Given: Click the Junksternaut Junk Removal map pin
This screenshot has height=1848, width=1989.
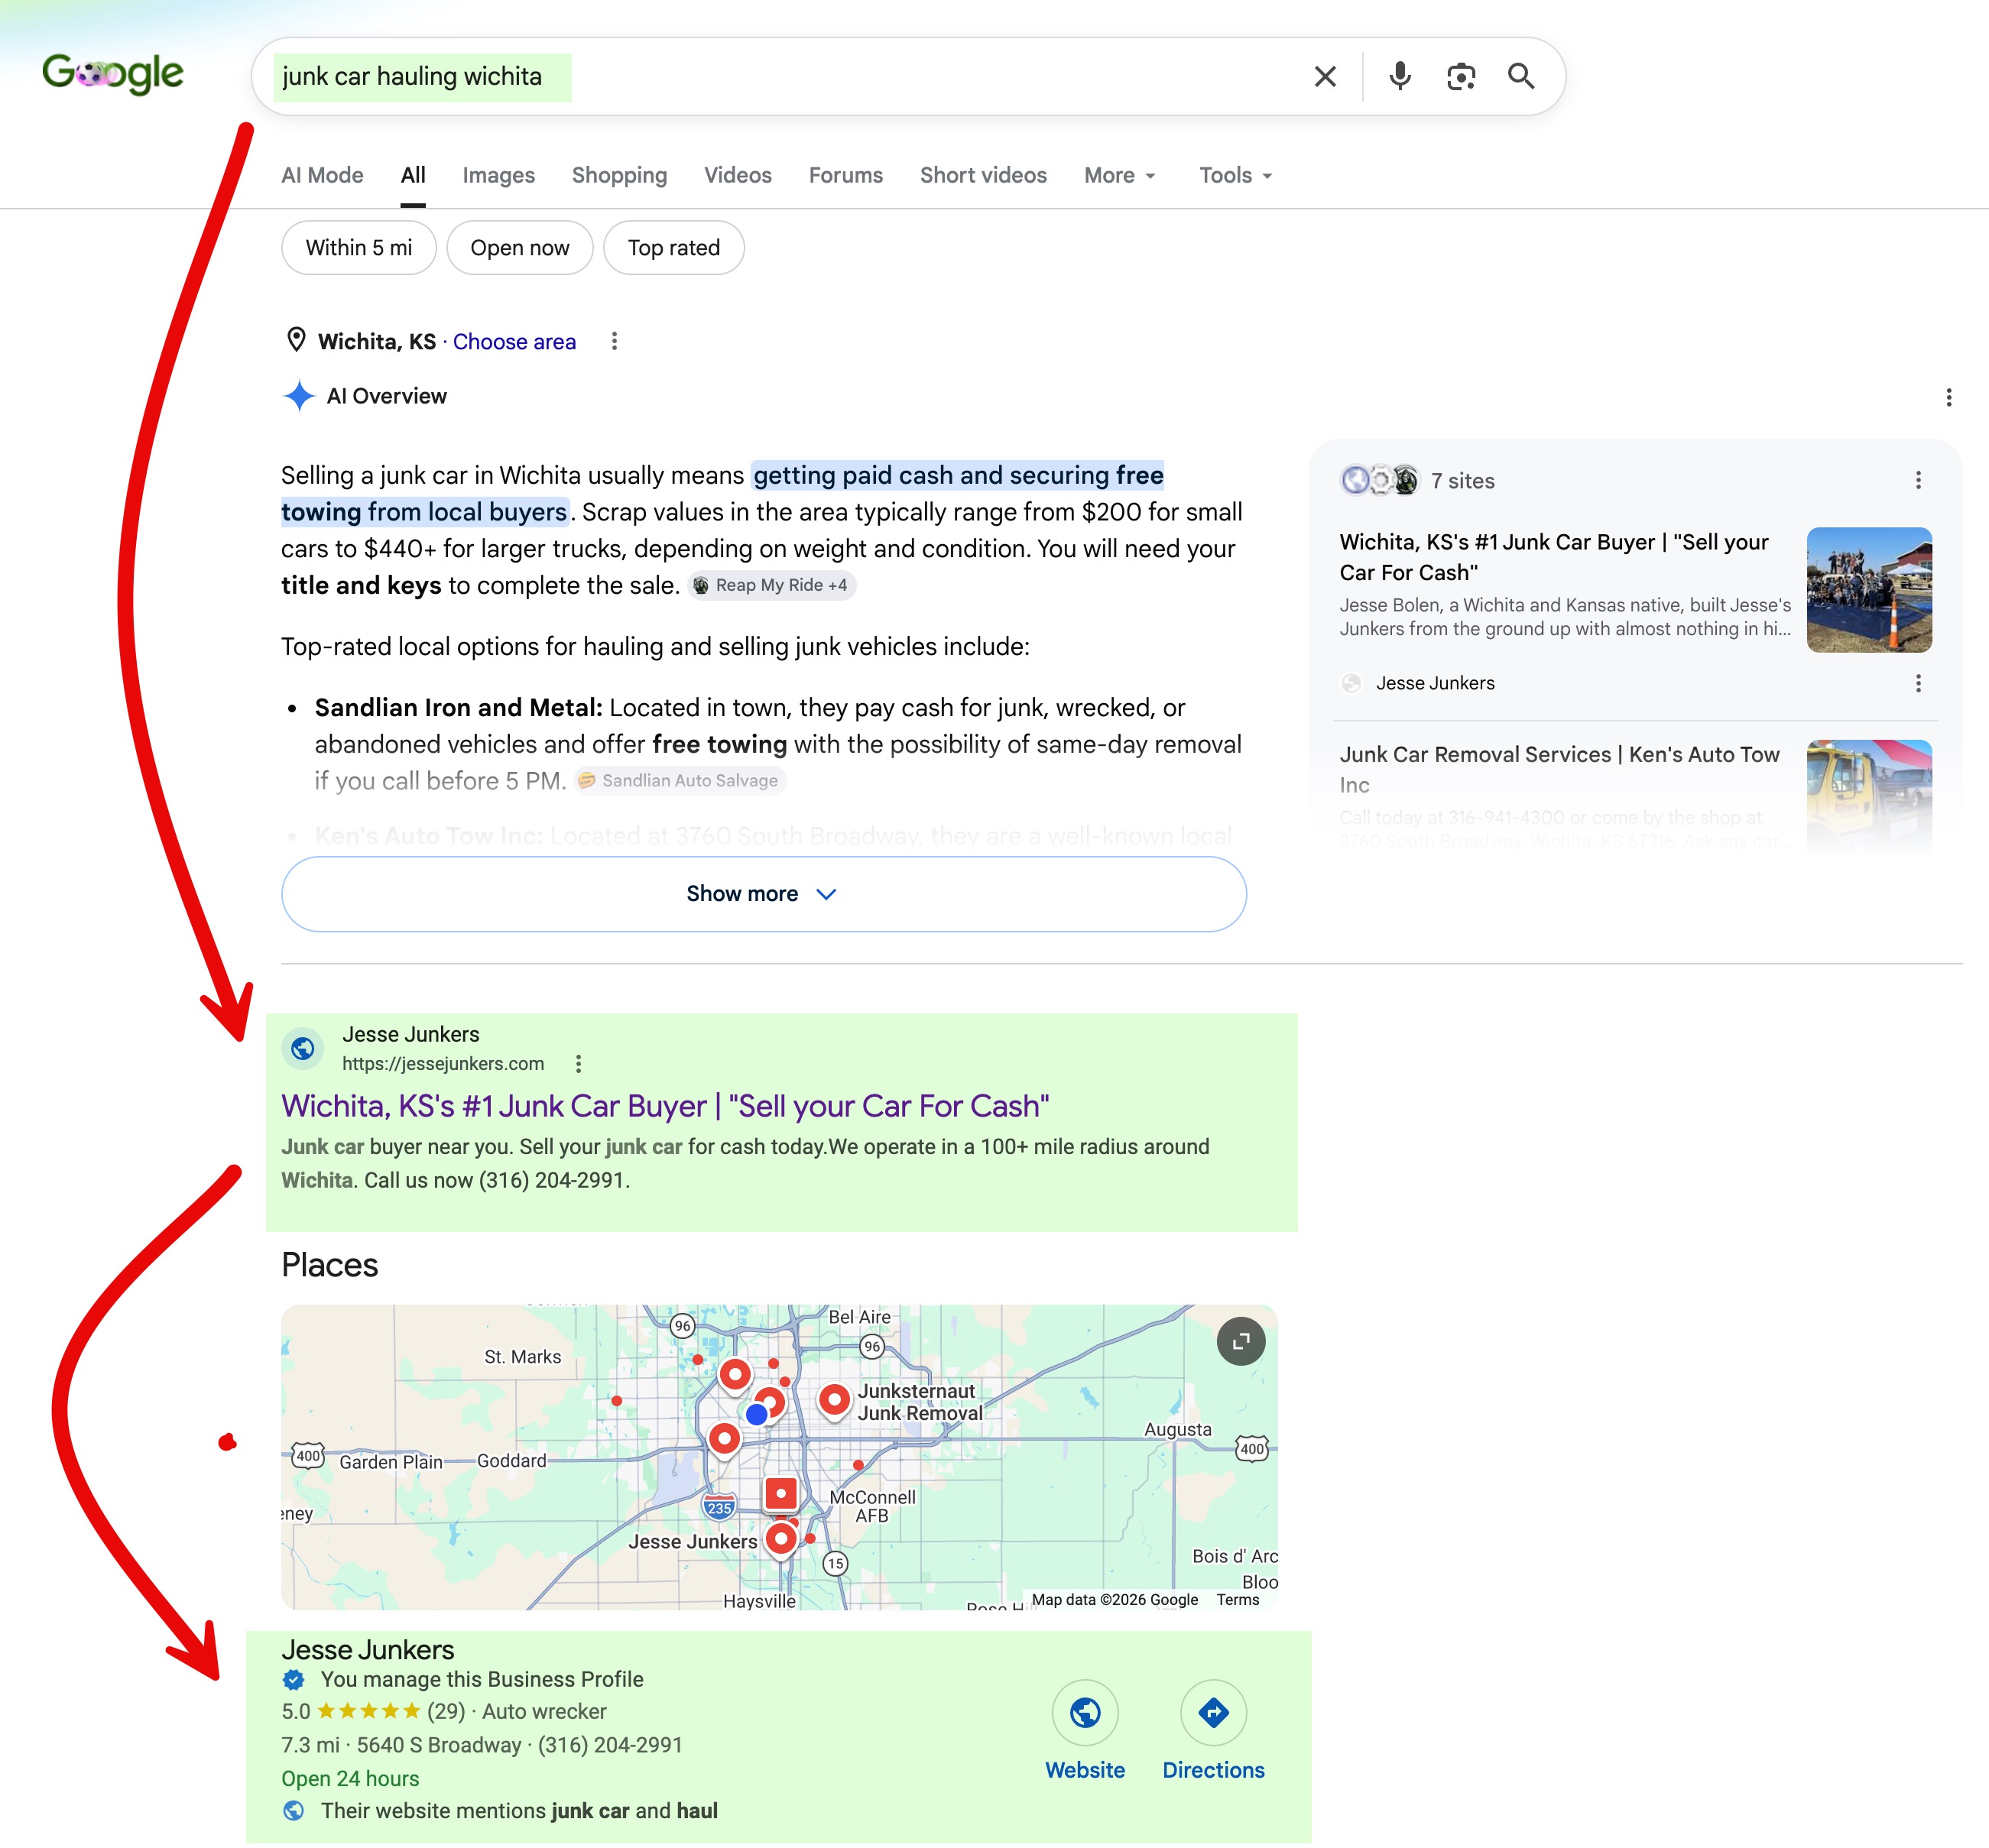Looking at the screenshot, I should point(834,1400).
